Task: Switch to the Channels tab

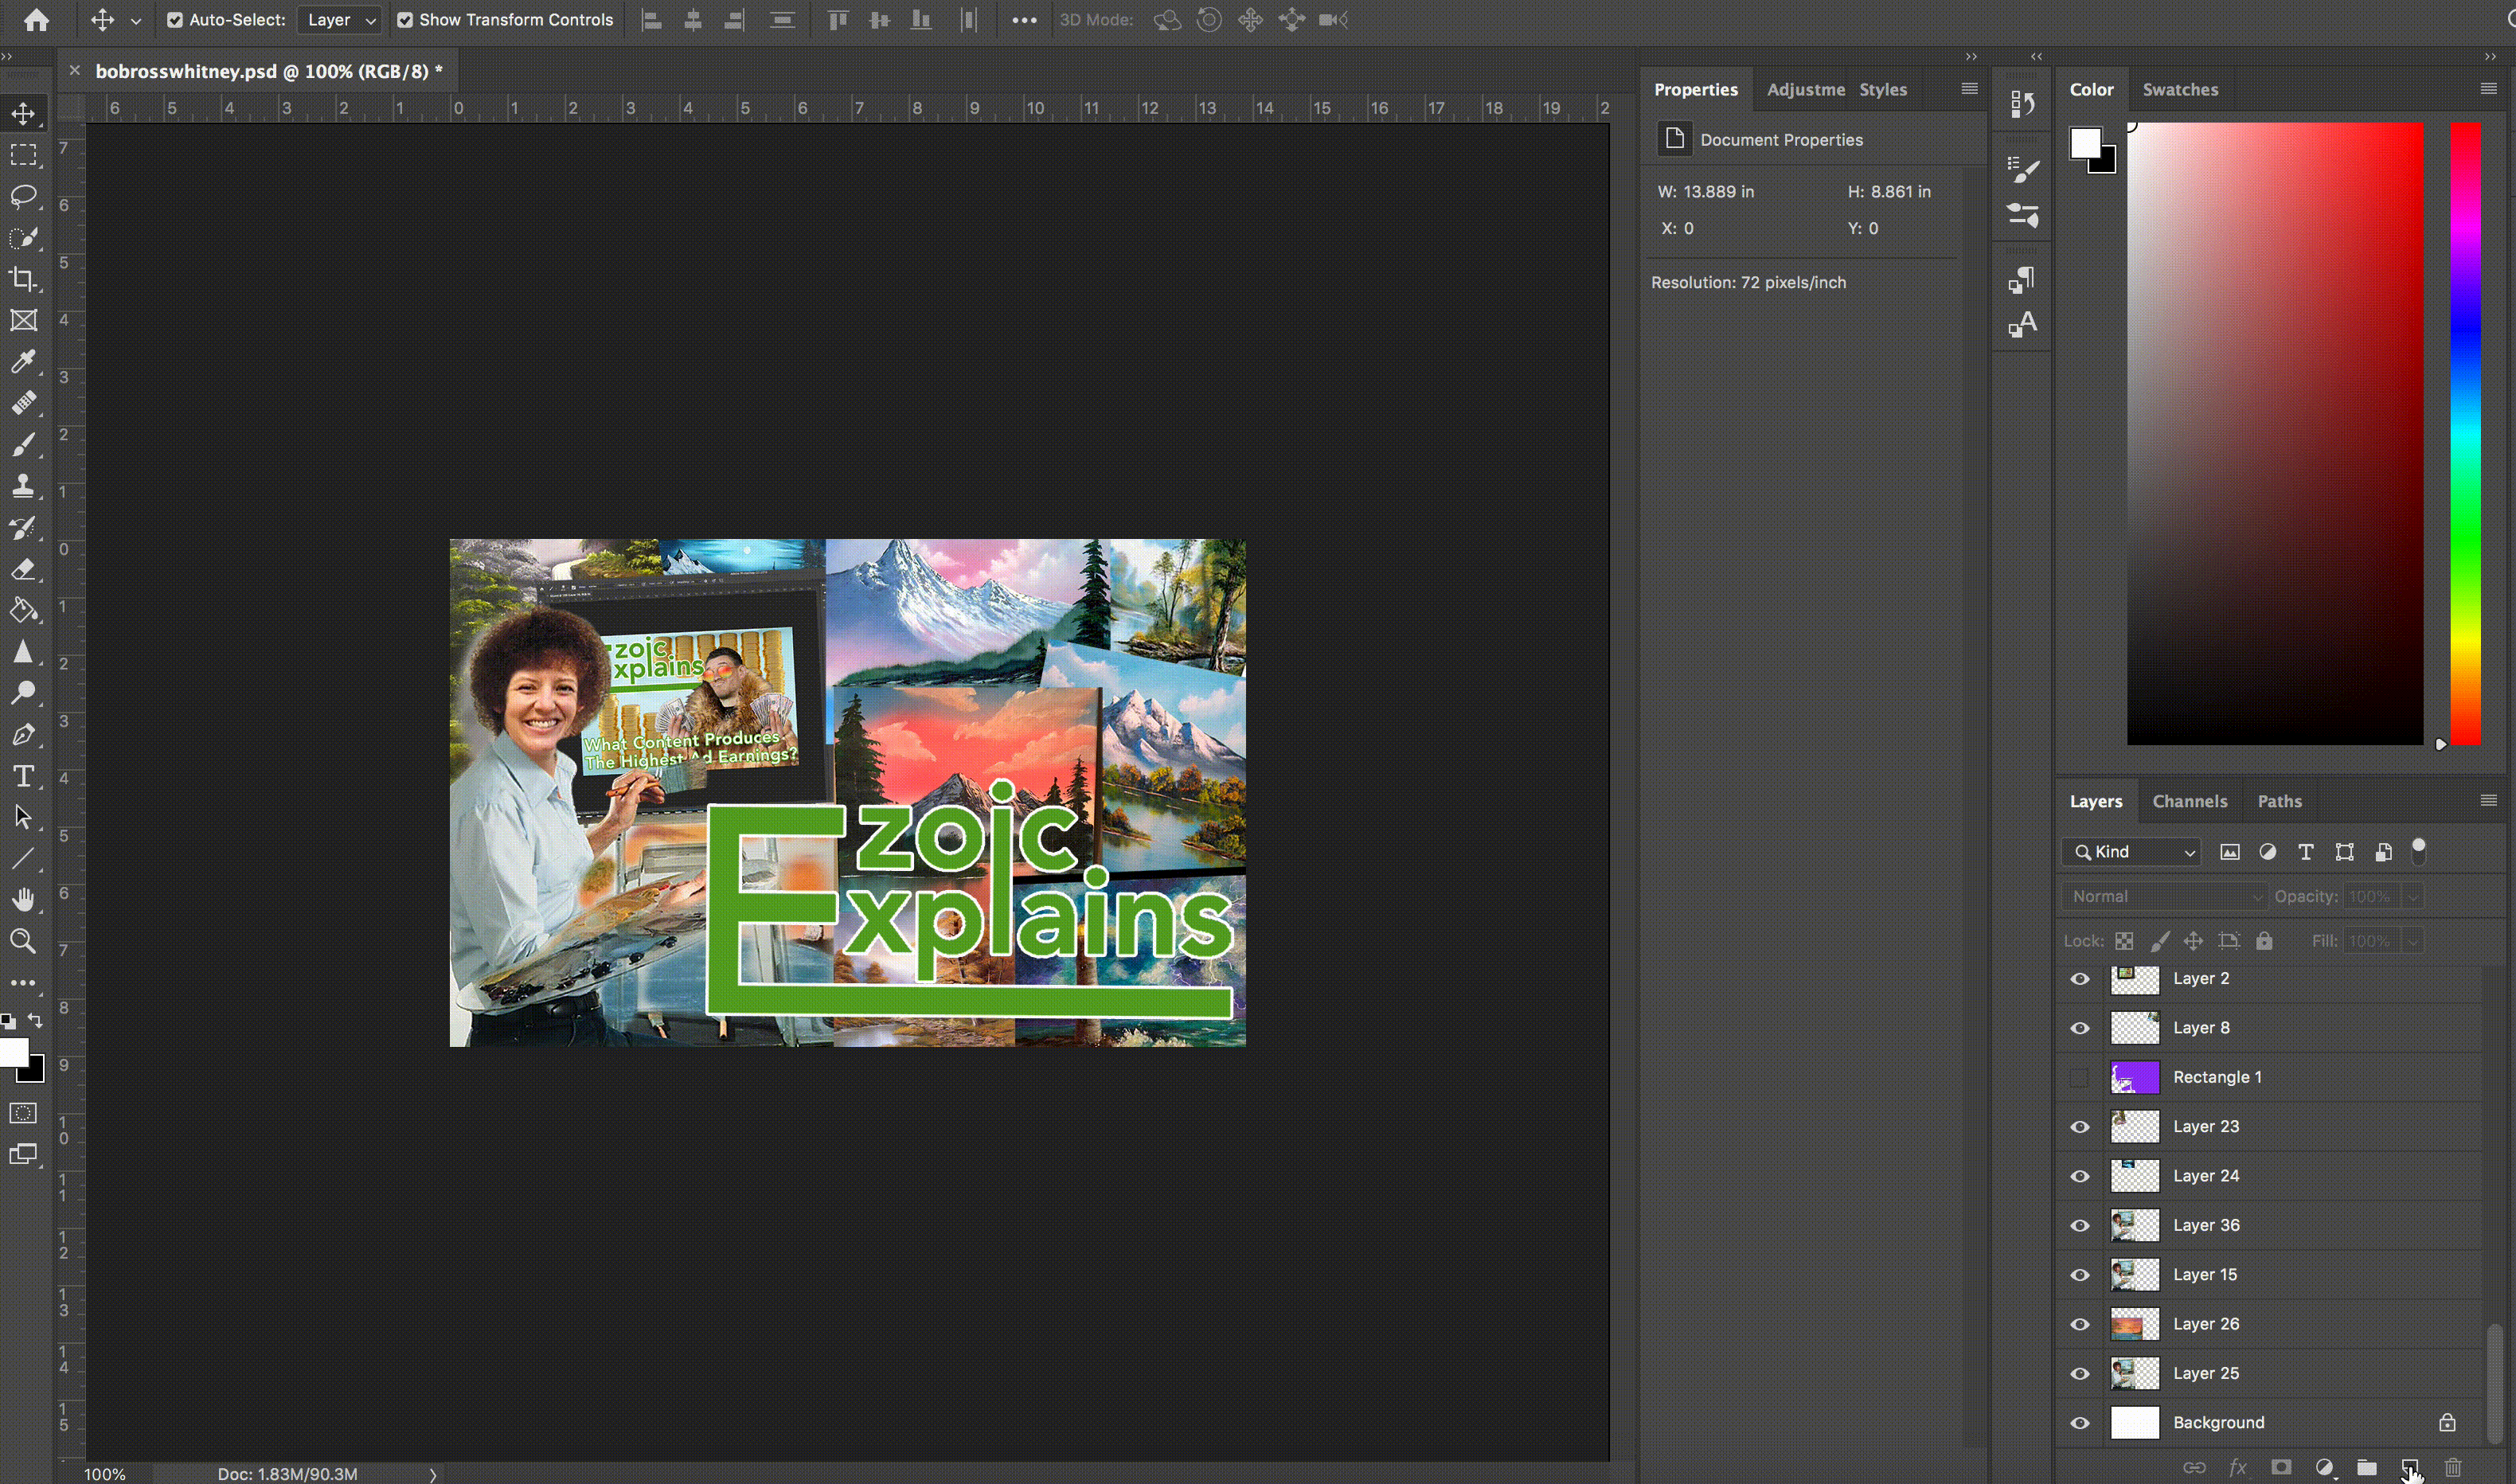Action: tap(2189, 800)
